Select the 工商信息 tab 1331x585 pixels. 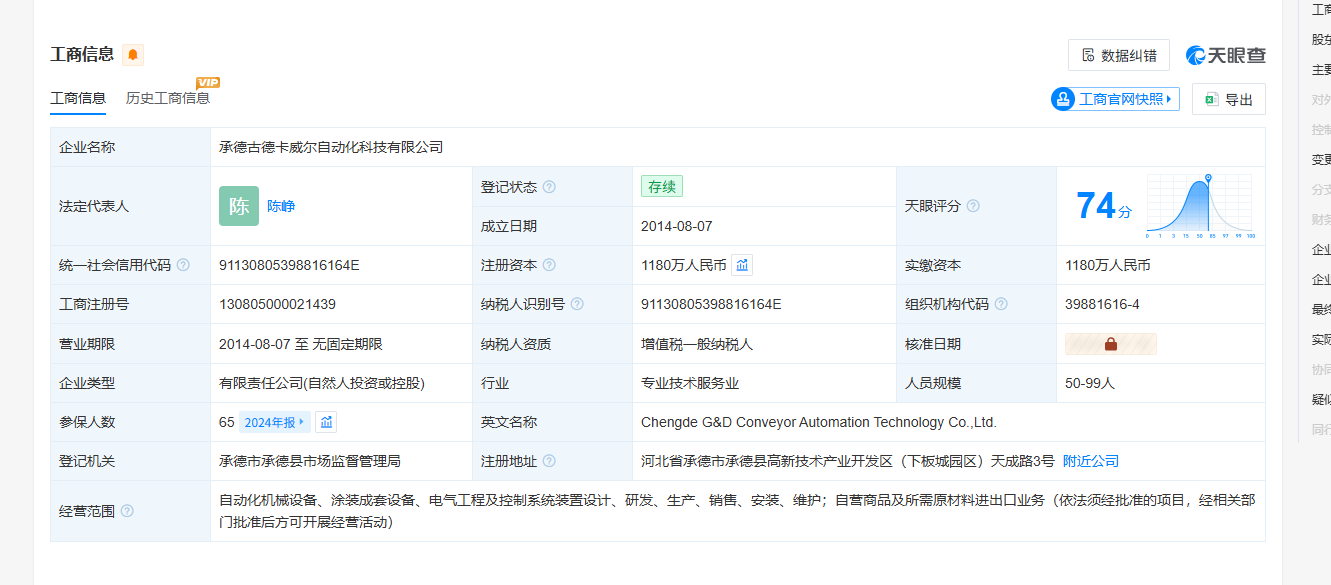[78, 98]
